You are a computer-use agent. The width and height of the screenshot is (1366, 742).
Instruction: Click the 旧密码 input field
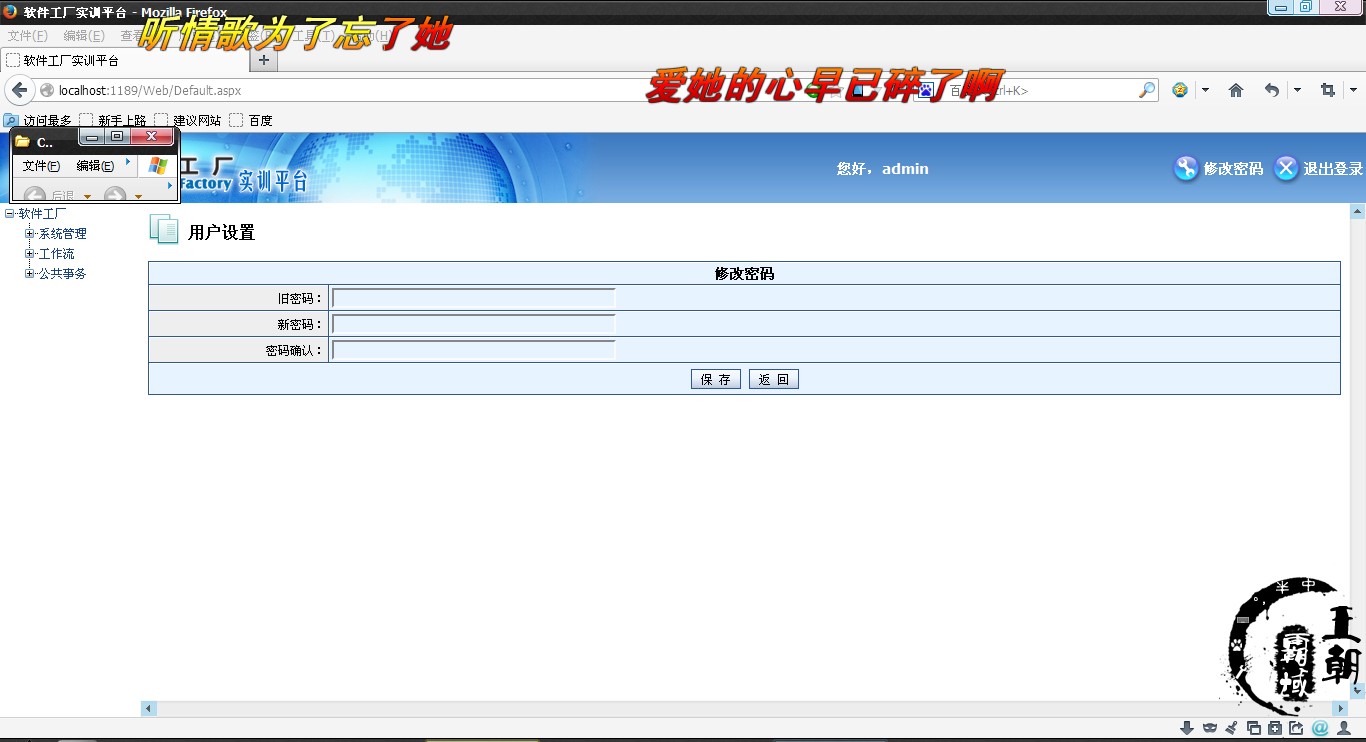pyautogui.click(x=473, y=298)
